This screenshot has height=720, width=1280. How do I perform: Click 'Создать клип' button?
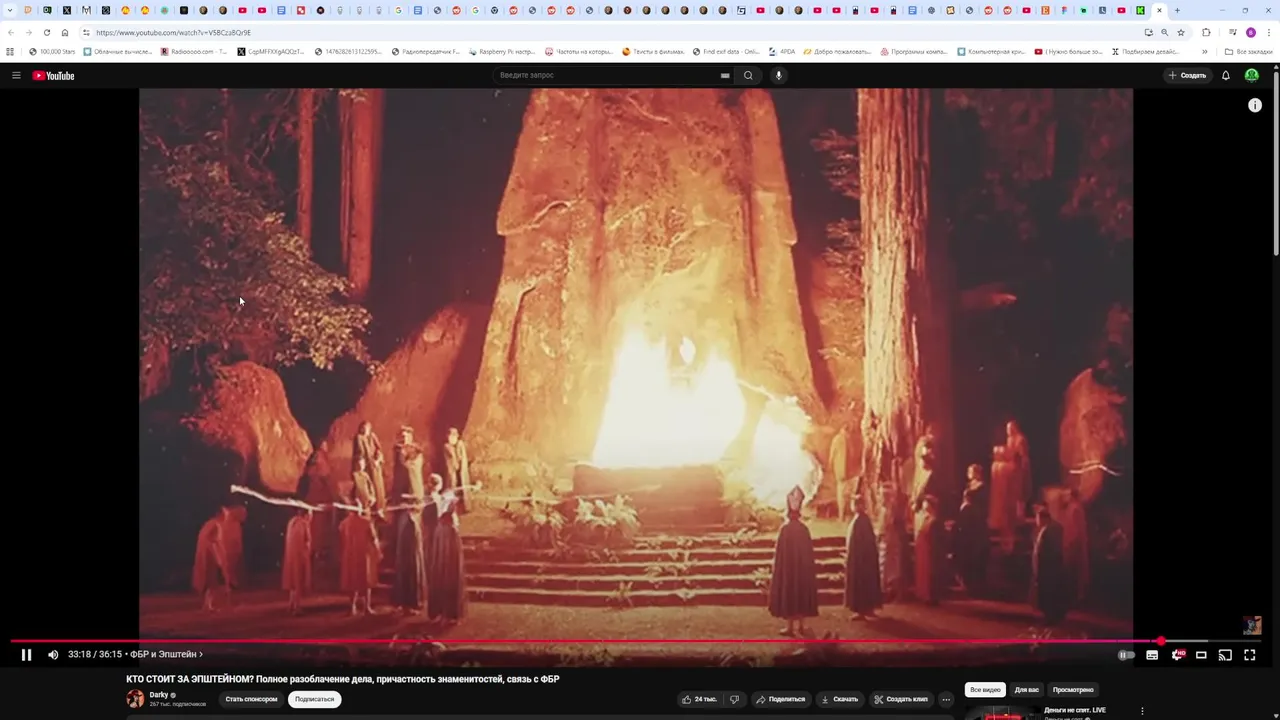click(901, 699)
